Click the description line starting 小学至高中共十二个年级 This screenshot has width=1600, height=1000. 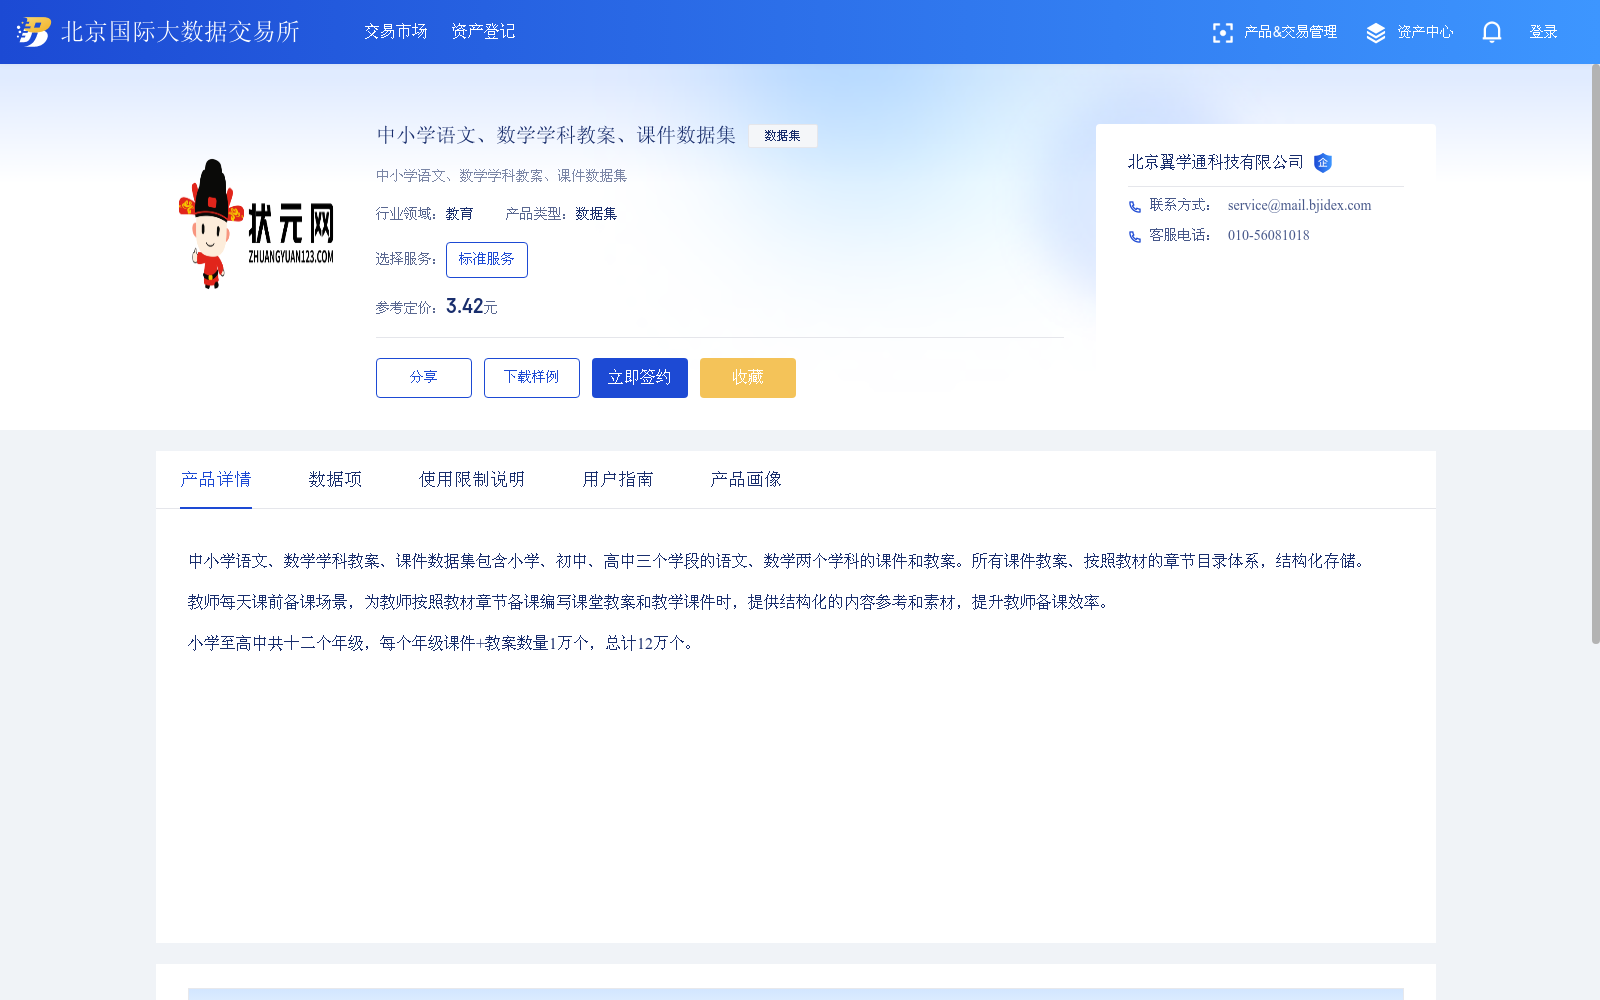[x=442, y=643]
